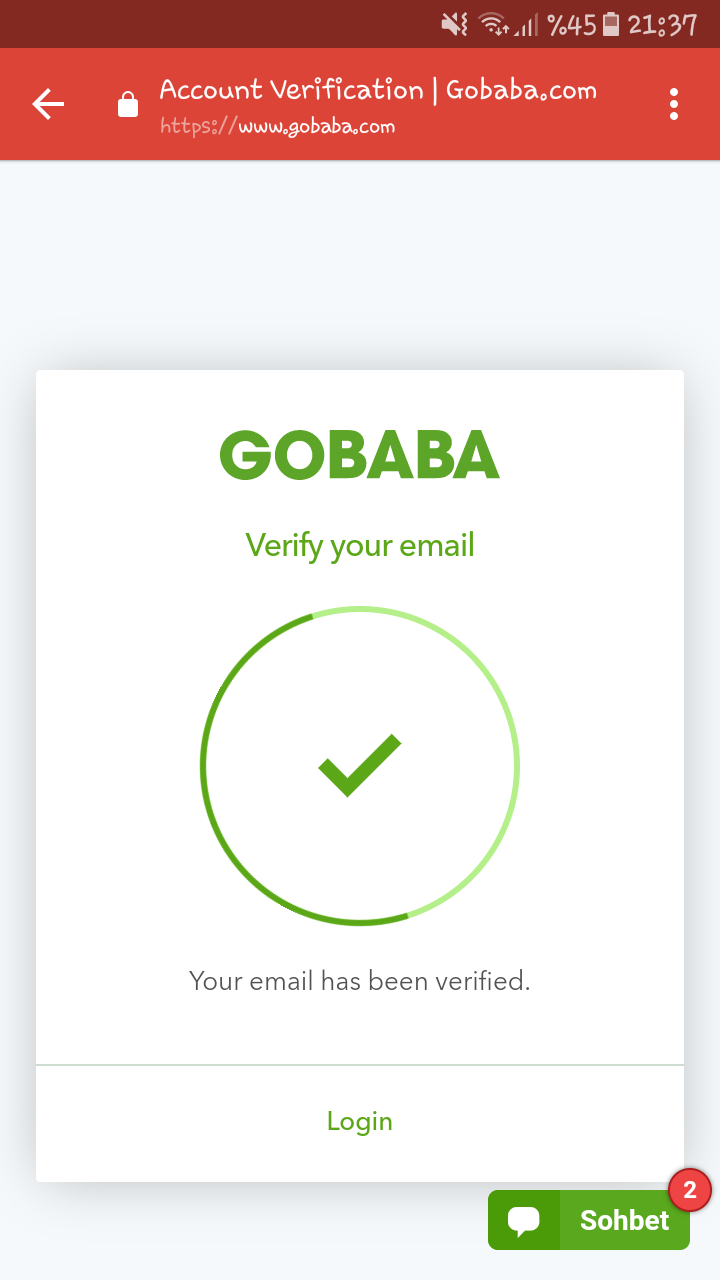Click the green checkmark icon
720x1280 pixels.
360,766
